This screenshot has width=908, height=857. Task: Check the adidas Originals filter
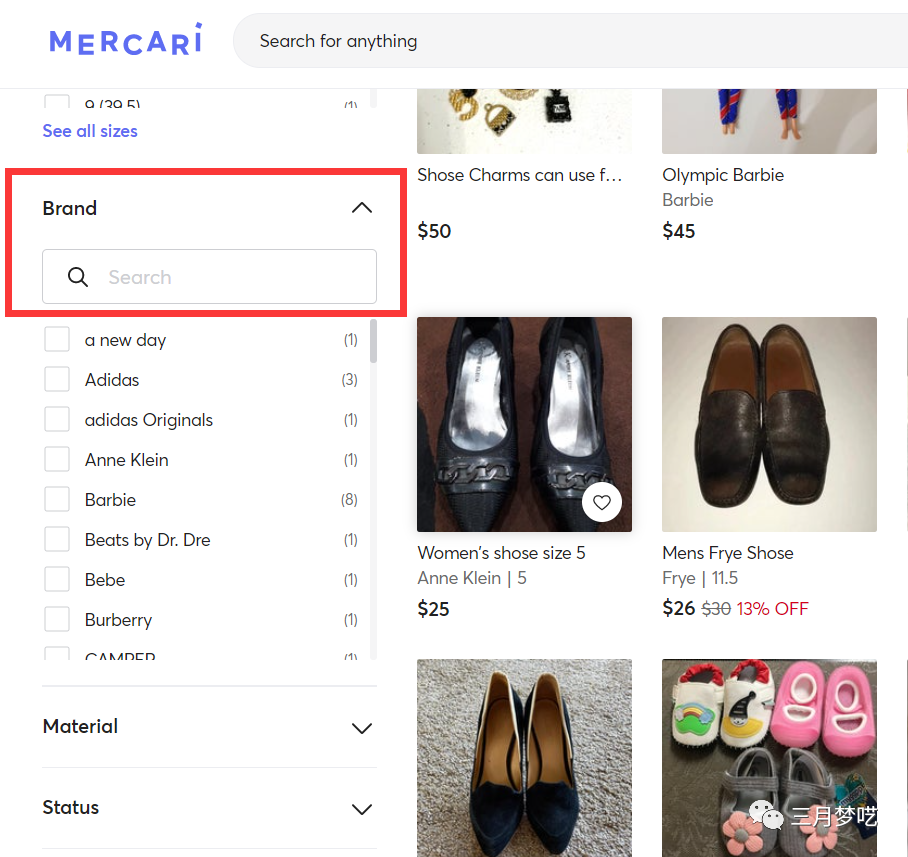pyautogui.click(x=57, y=419)
